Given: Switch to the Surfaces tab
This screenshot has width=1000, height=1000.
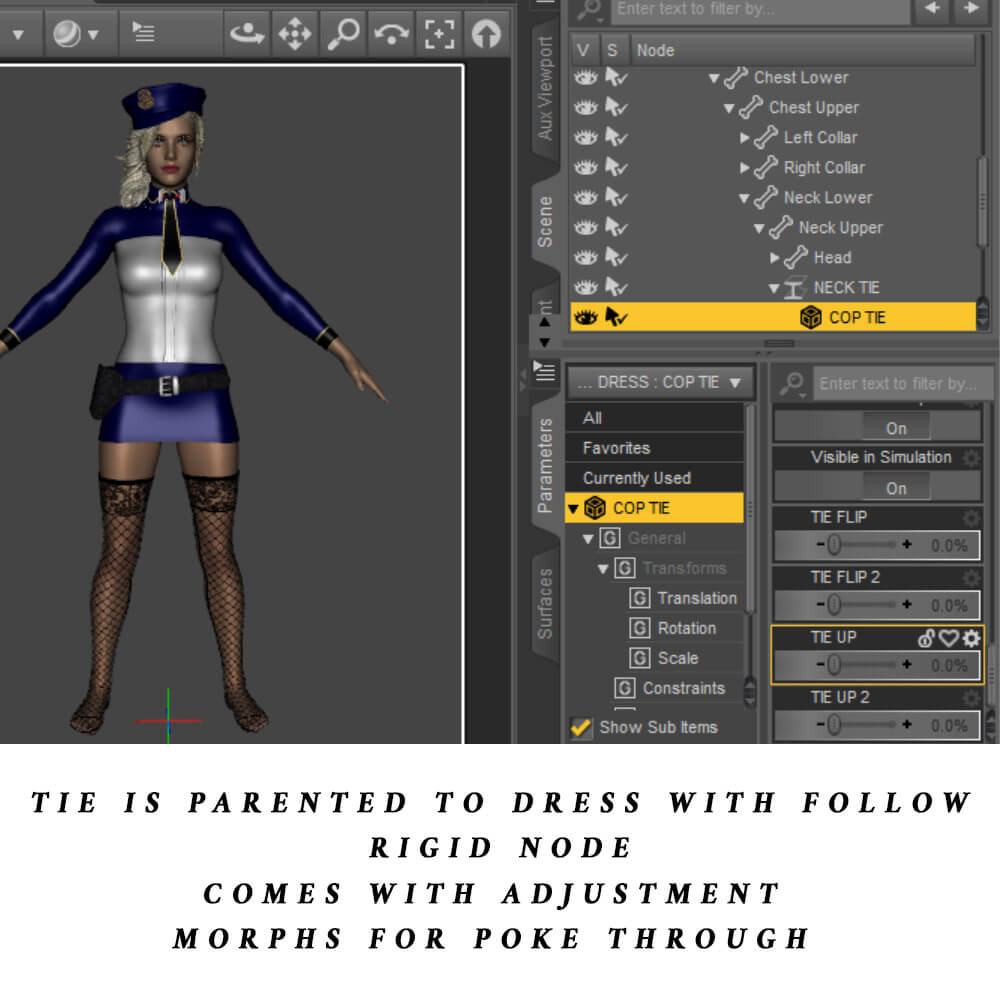Looking at the screenshot, I should (545, 603).
